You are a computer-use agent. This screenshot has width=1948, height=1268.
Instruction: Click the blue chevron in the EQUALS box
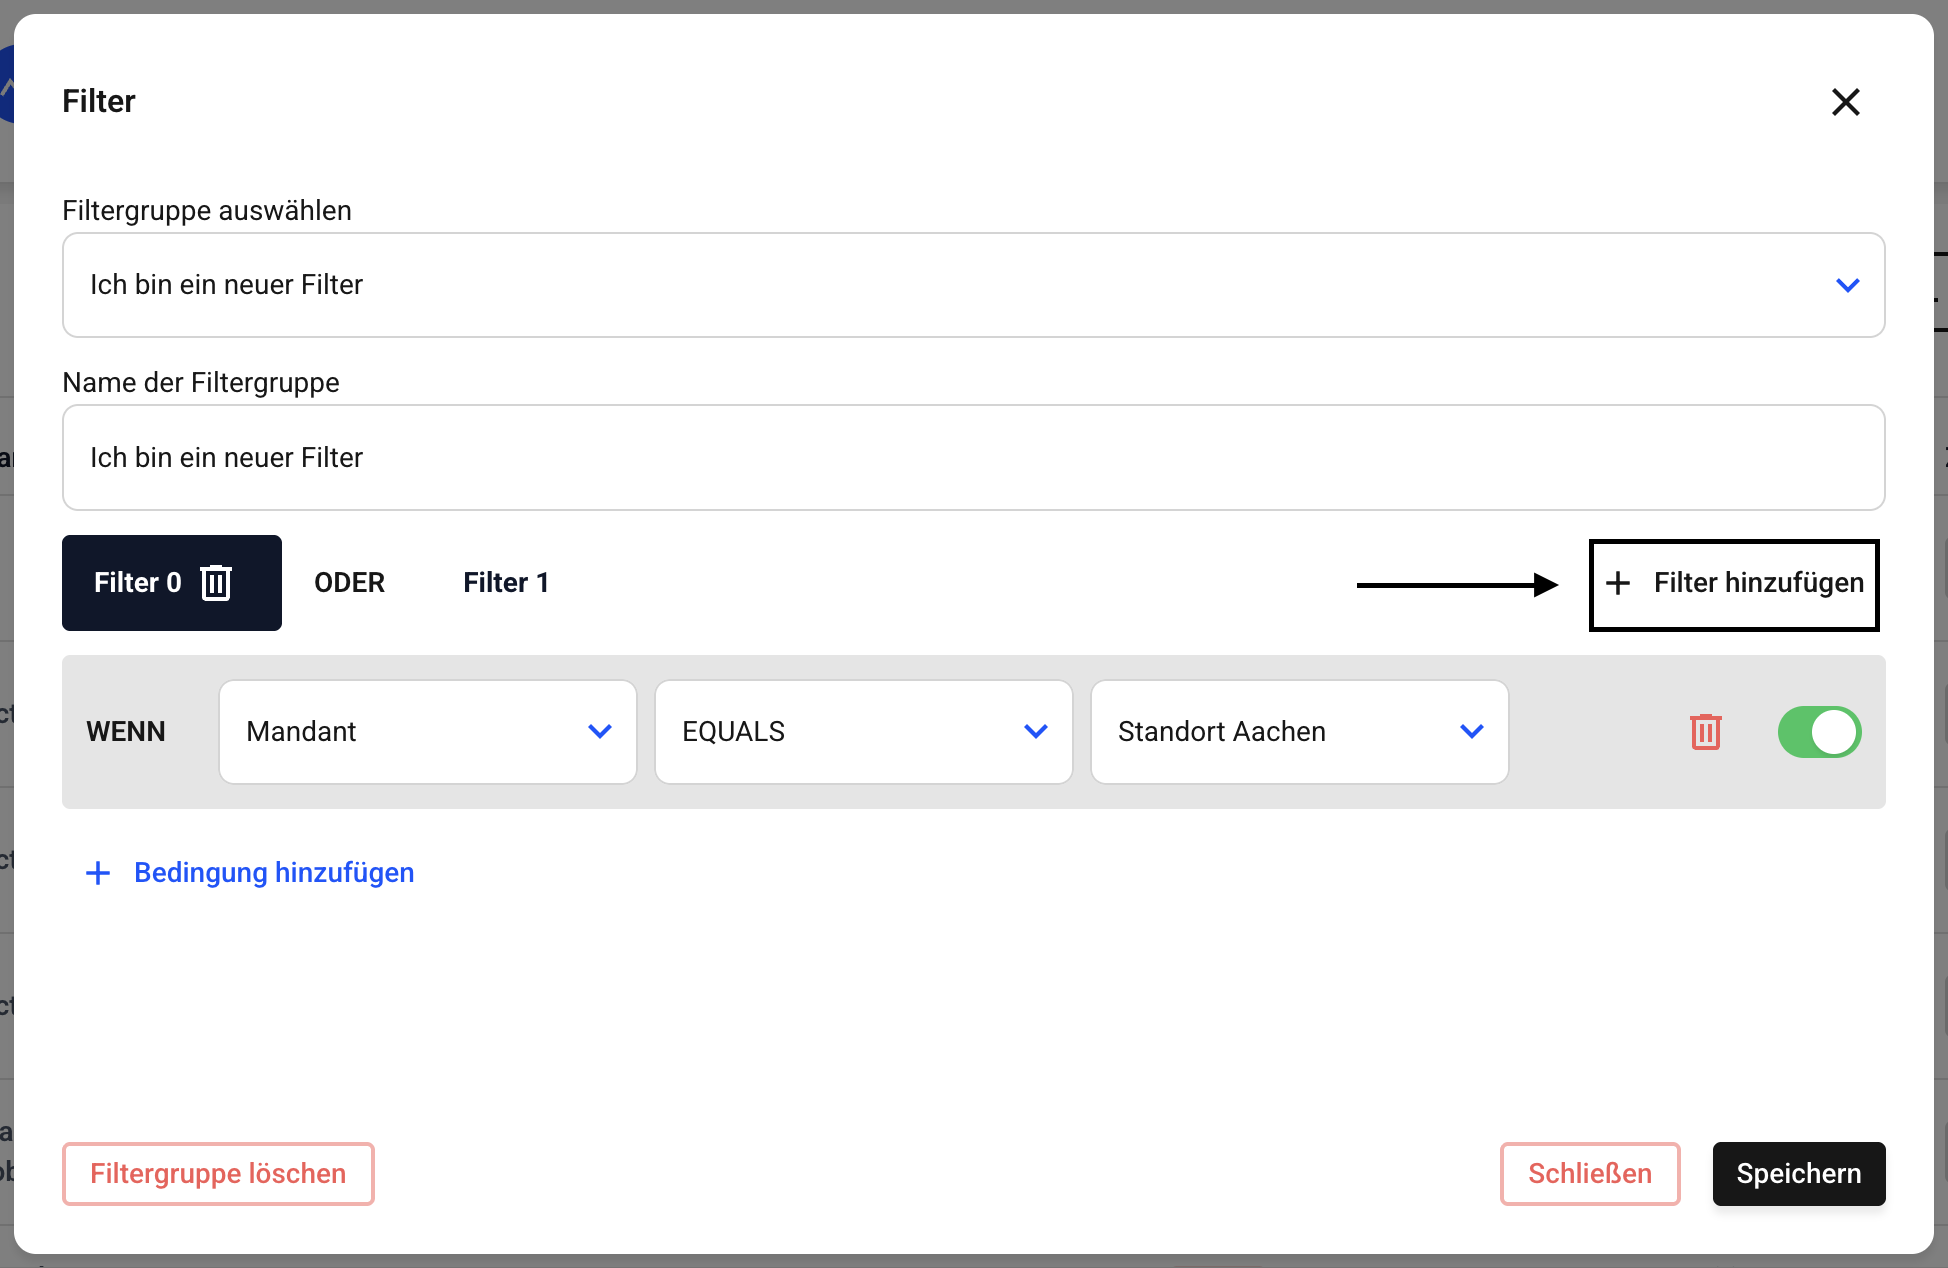click(1036, 732)
